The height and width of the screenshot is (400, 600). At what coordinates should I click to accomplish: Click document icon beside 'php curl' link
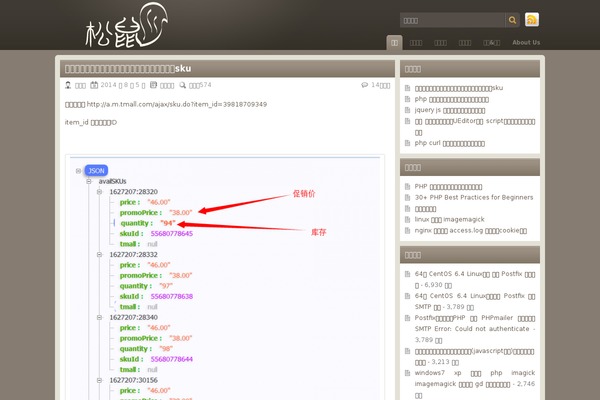(x=408, y=143)
